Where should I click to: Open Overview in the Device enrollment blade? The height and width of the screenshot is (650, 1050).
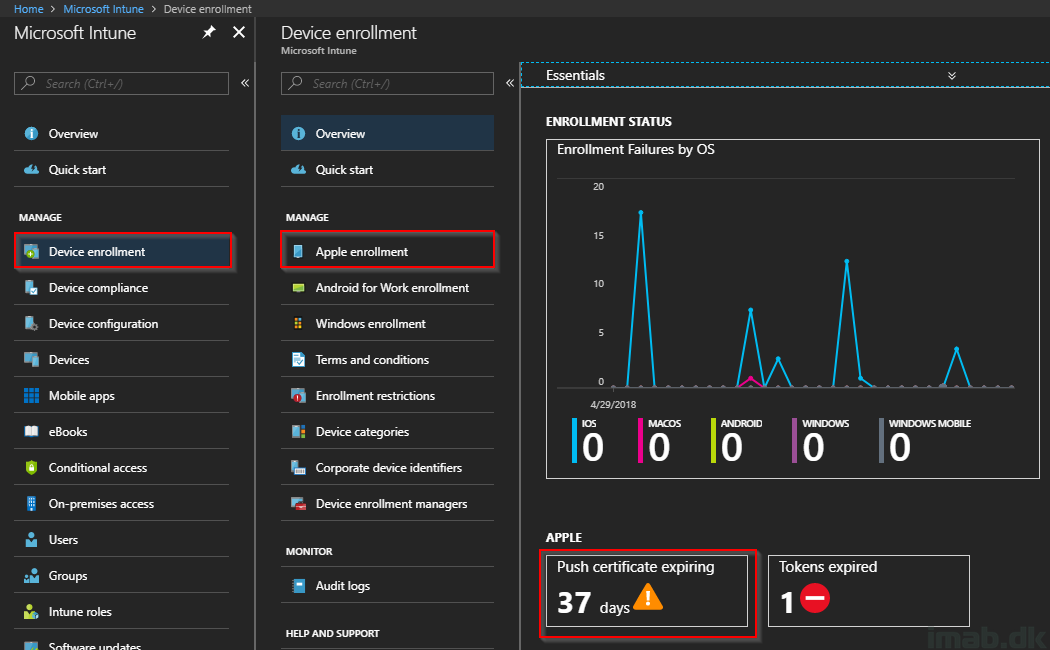(x=388, y=133)
